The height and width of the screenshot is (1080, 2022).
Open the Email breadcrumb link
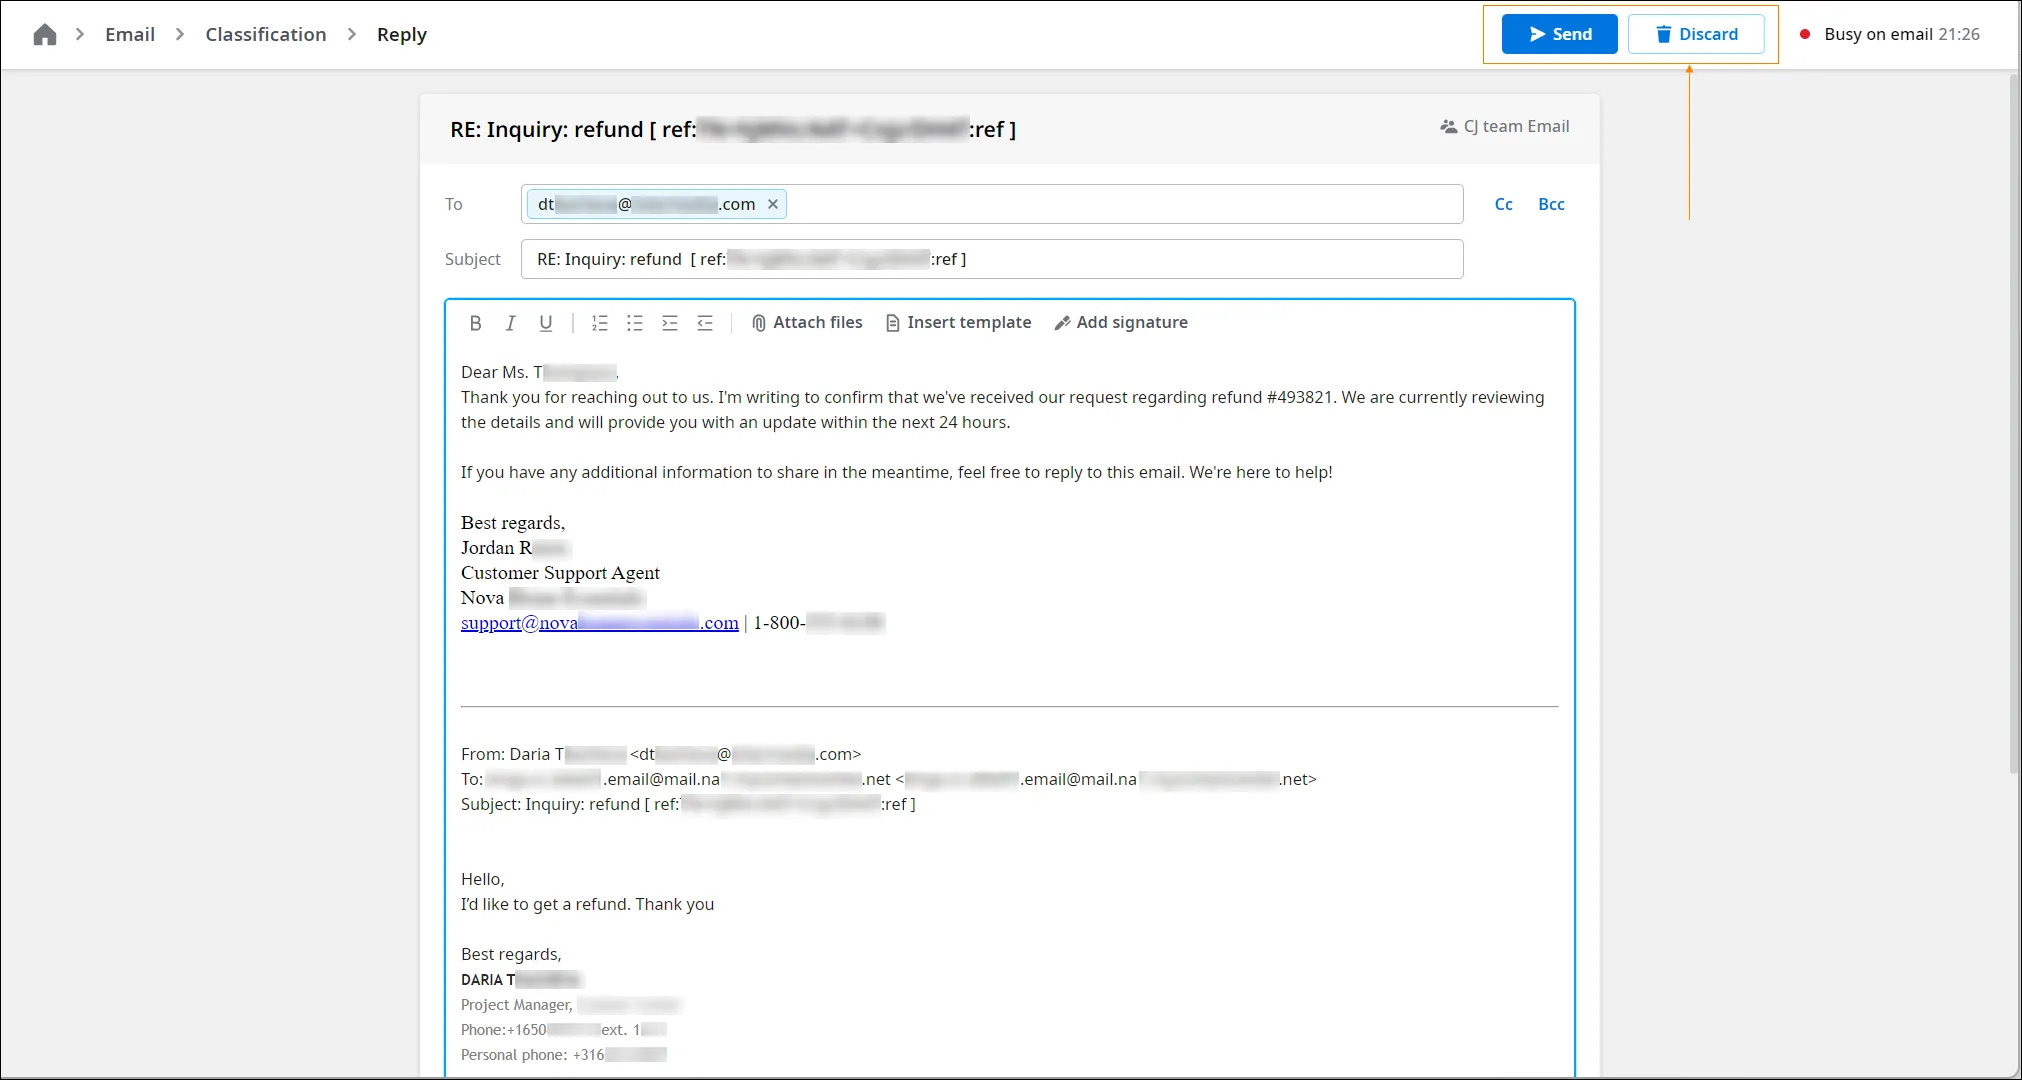(x=130, y=35)
